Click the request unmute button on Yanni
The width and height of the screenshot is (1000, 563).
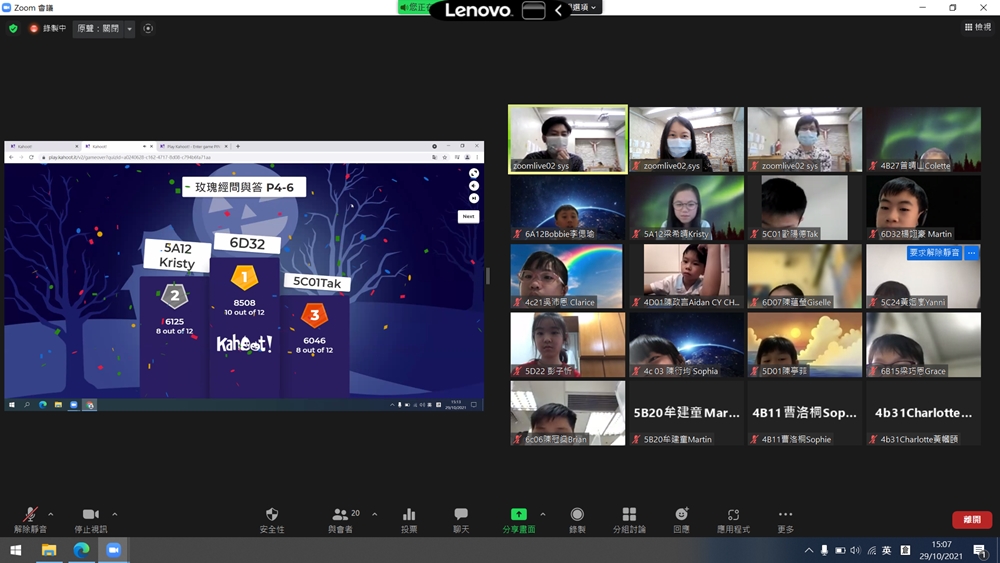pos(934,252)
